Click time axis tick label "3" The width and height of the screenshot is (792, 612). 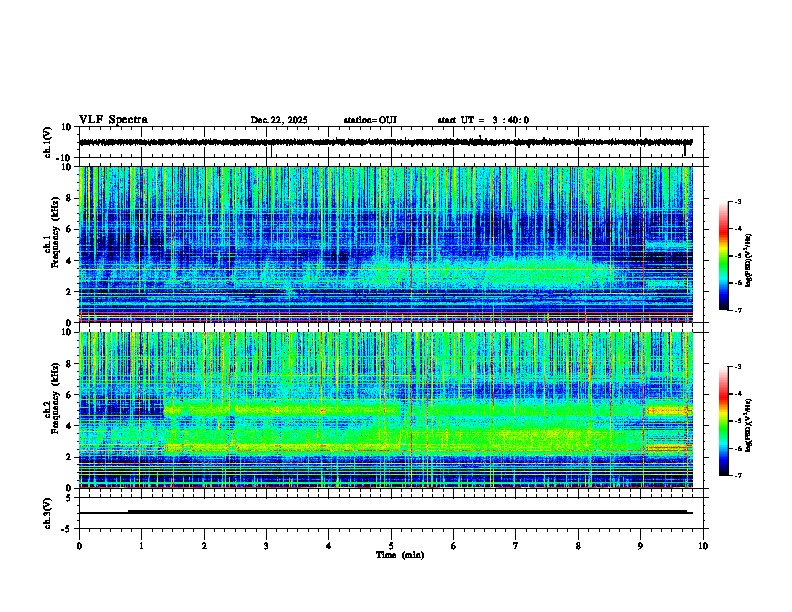click(266, 546)
